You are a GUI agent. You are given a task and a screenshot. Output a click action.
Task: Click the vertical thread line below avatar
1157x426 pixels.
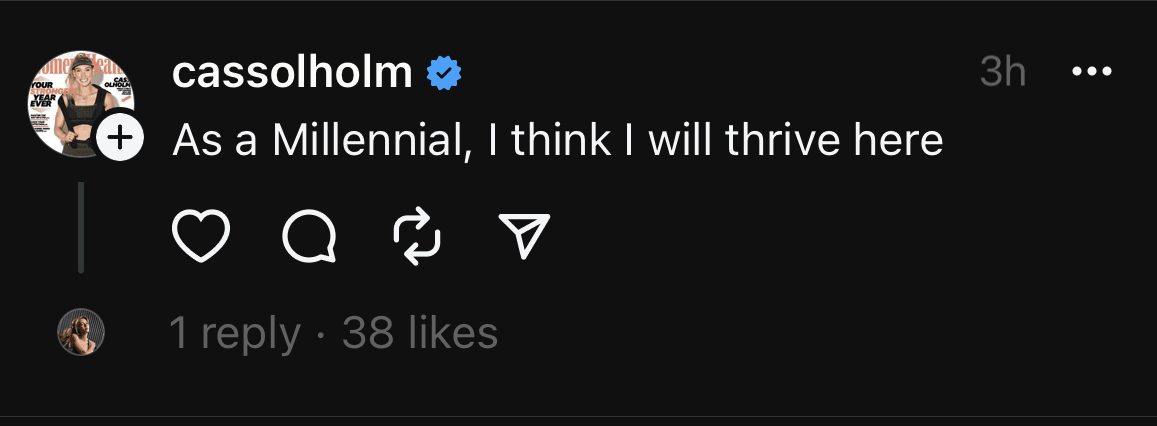[x=80, y=227]
